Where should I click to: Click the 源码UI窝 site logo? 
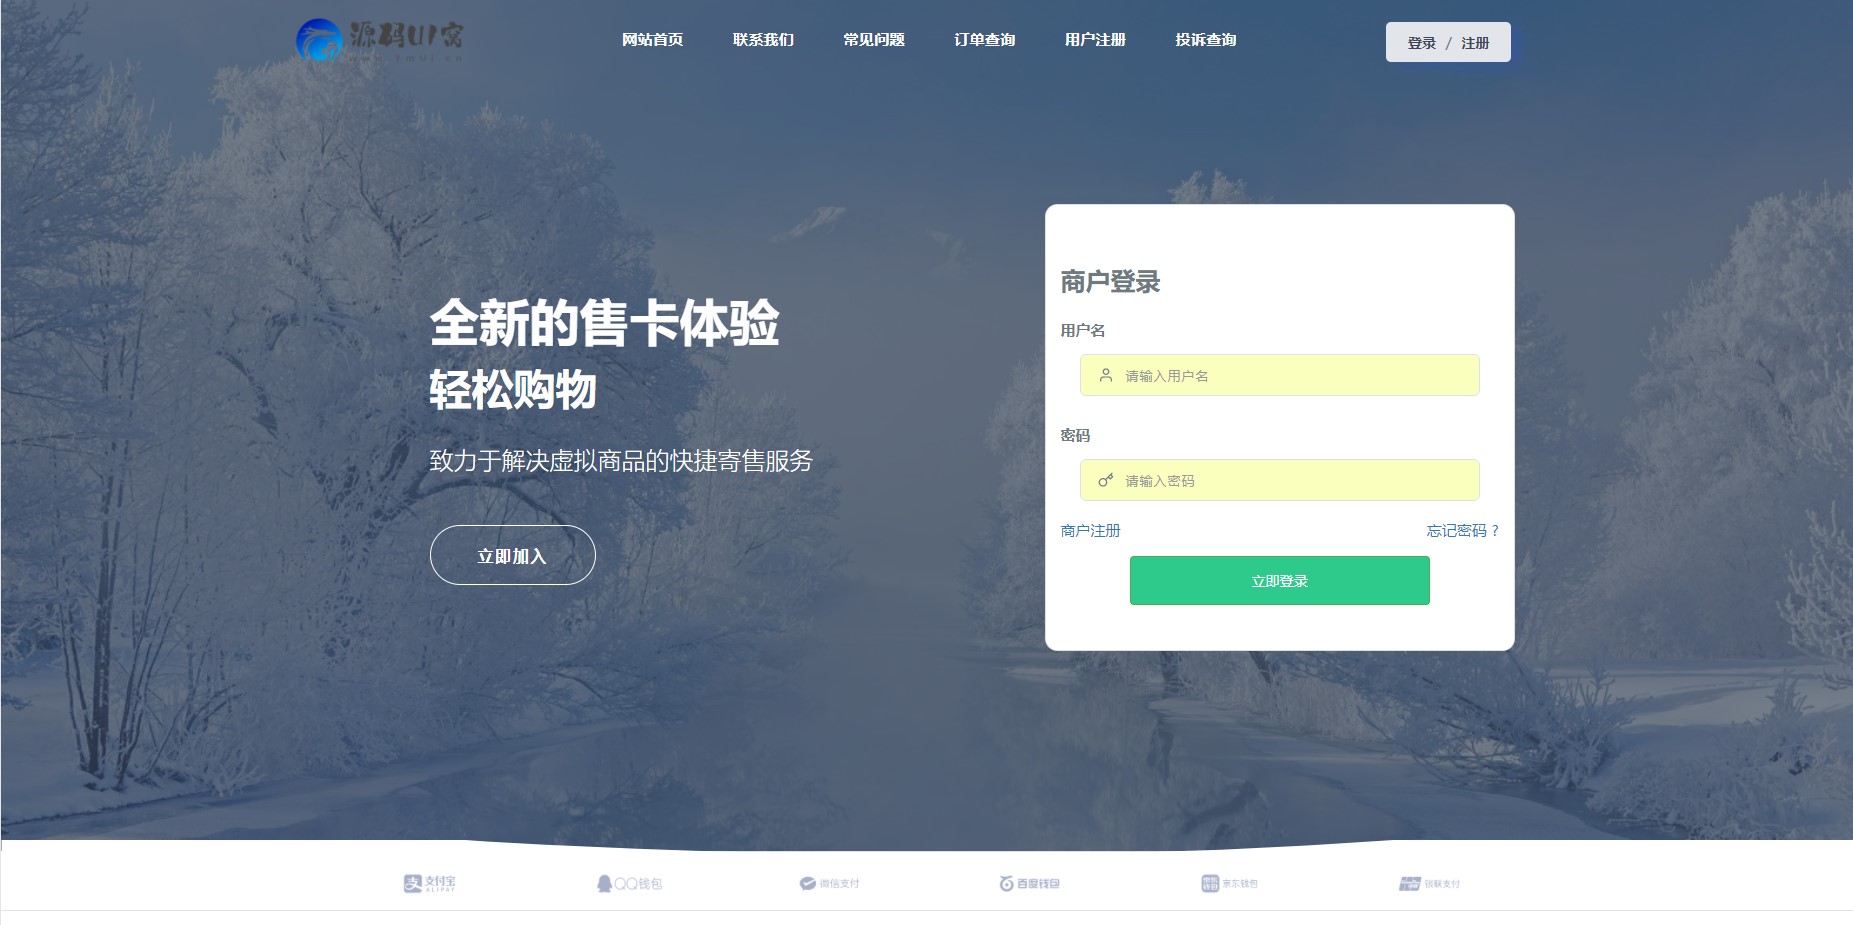pyautogui.click(x=380, y=40)
